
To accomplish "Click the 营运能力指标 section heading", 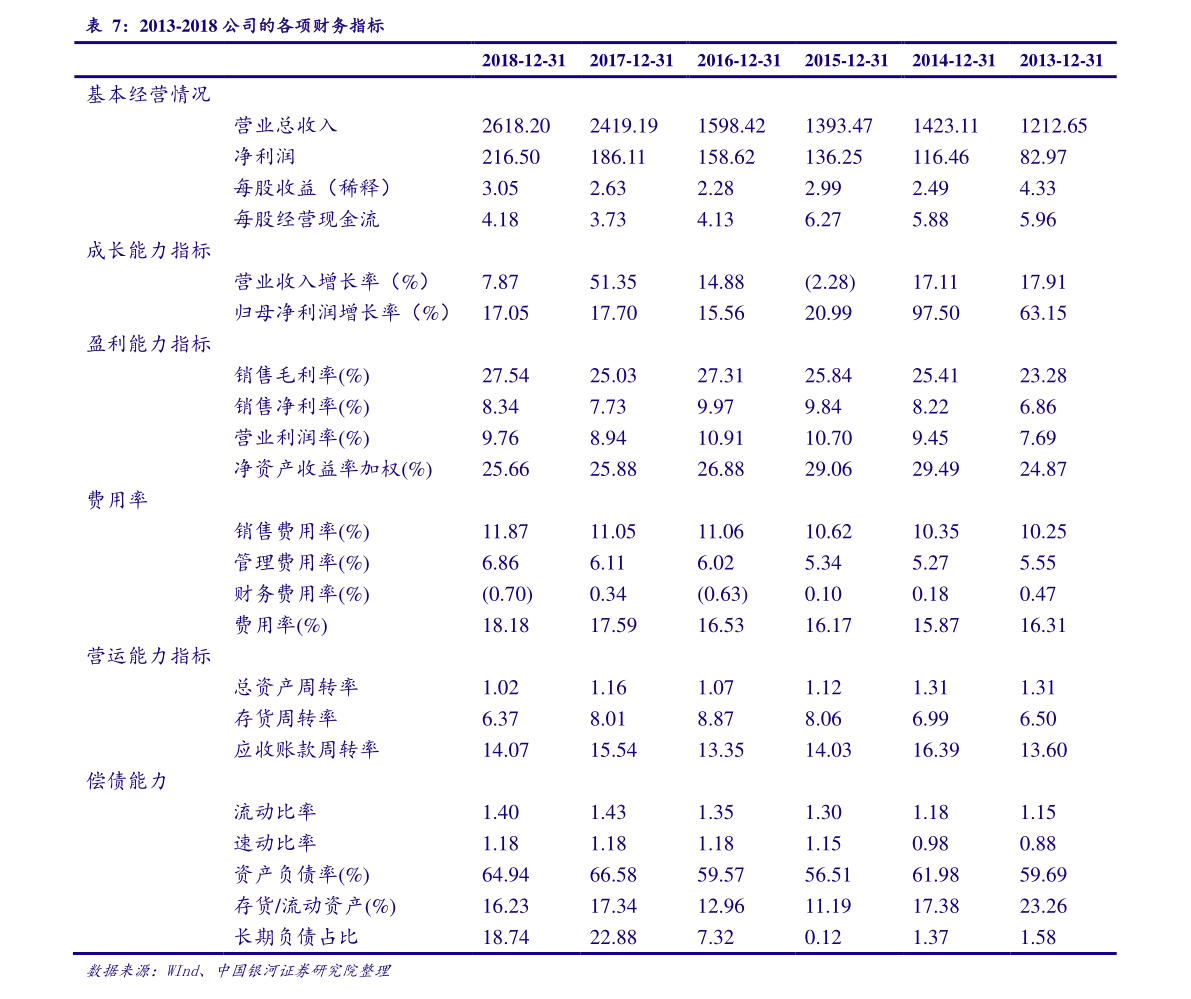I will [x=148, y=657].
